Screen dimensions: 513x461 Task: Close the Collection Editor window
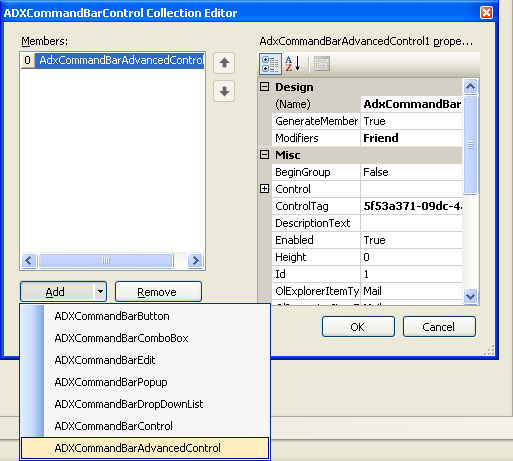(486, 13)
